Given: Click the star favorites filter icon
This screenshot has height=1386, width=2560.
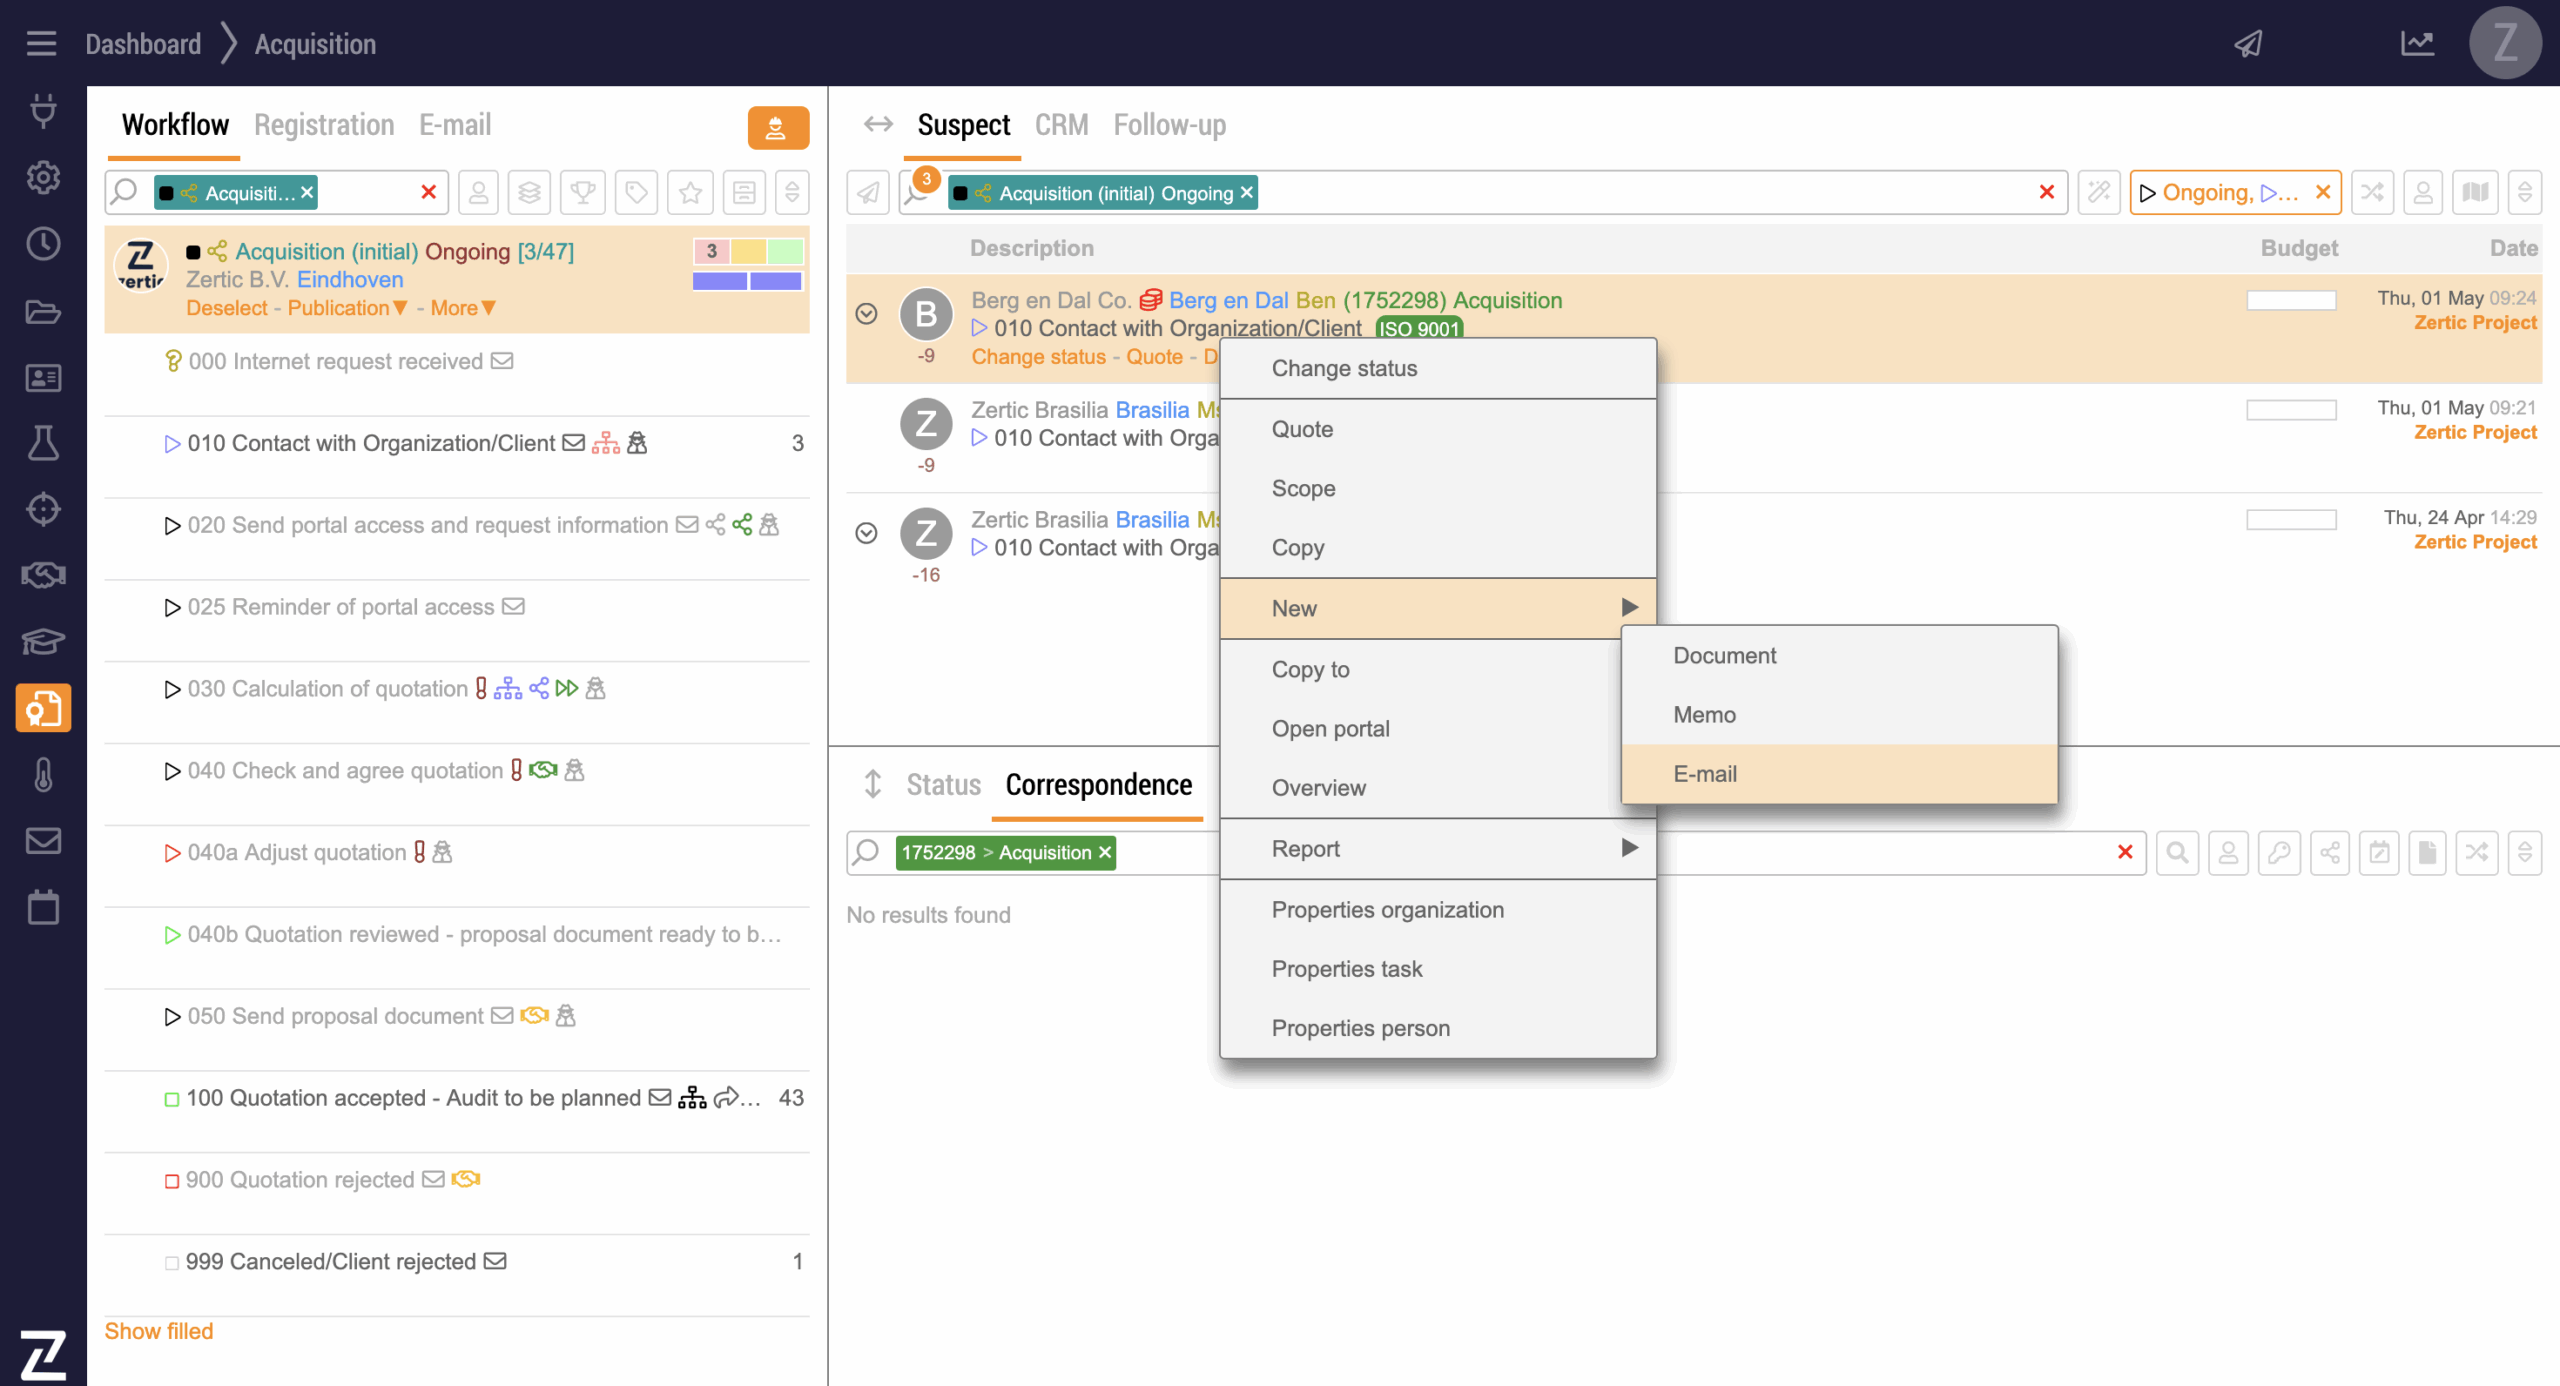Looking at the screenshot, I should 690,192.
